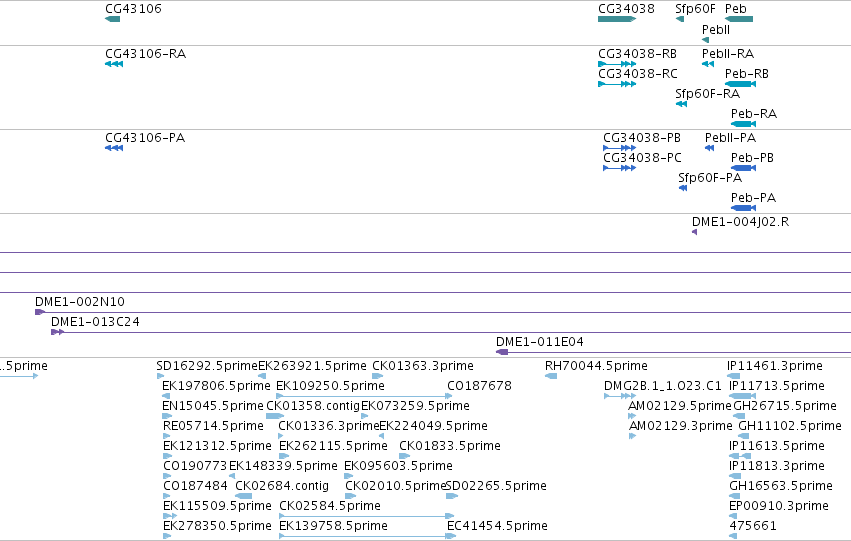
Task: Click the CK01358.contig label
Action: pyautogui.click(x=313, y=406)
